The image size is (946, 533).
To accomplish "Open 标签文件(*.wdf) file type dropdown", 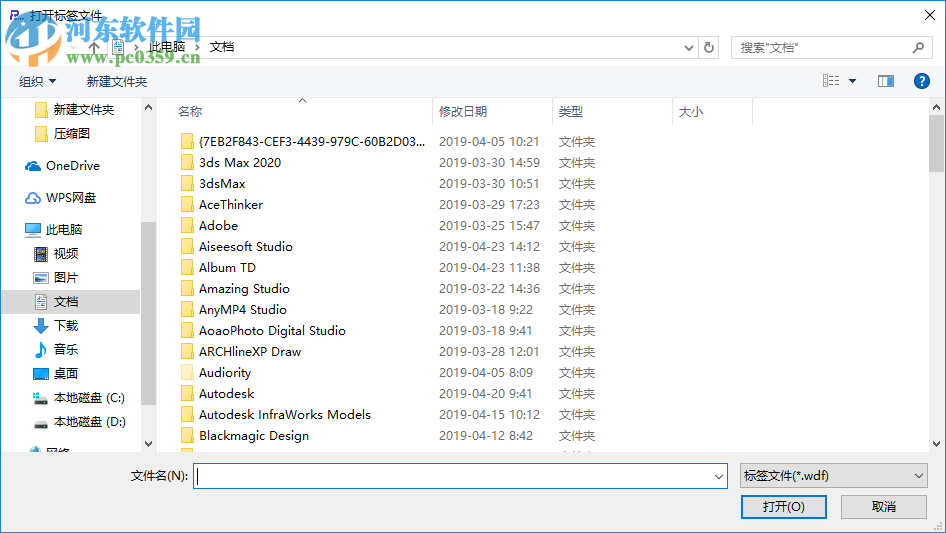I will [834, 476].
